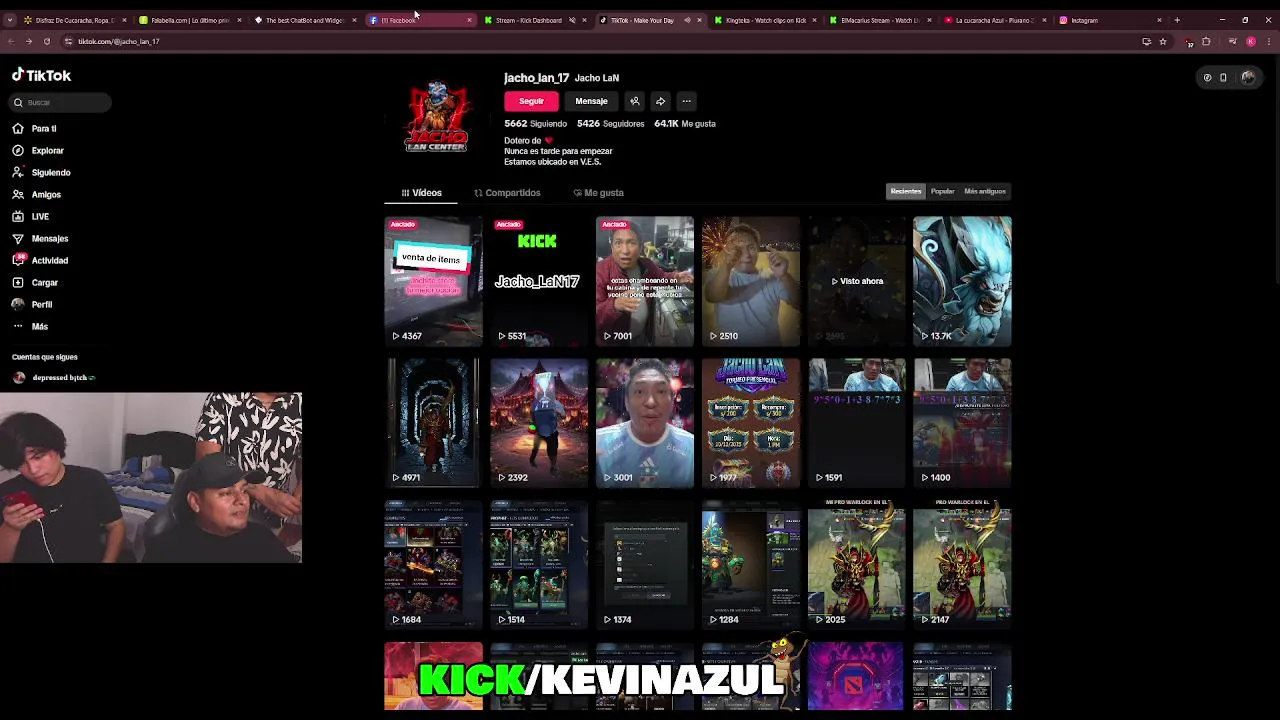Viewport: 1280px width, 720px height.
Task: Open the tab search dropdown arrow
Action: [x=8, y=20]
